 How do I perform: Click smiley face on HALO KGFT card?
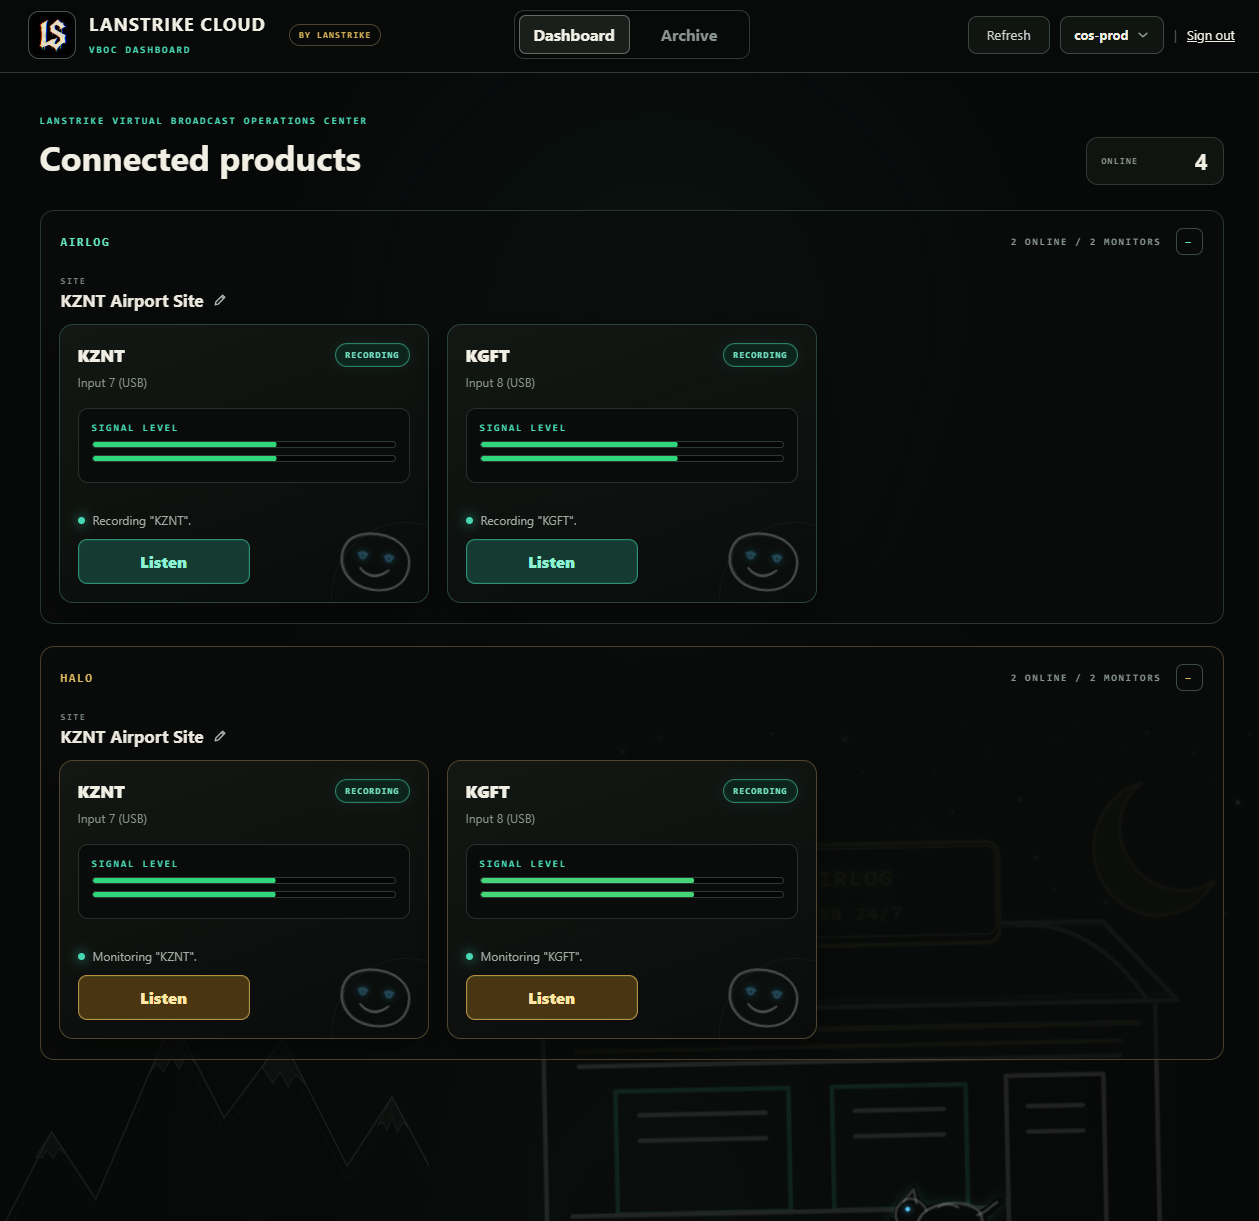point(763,998)
